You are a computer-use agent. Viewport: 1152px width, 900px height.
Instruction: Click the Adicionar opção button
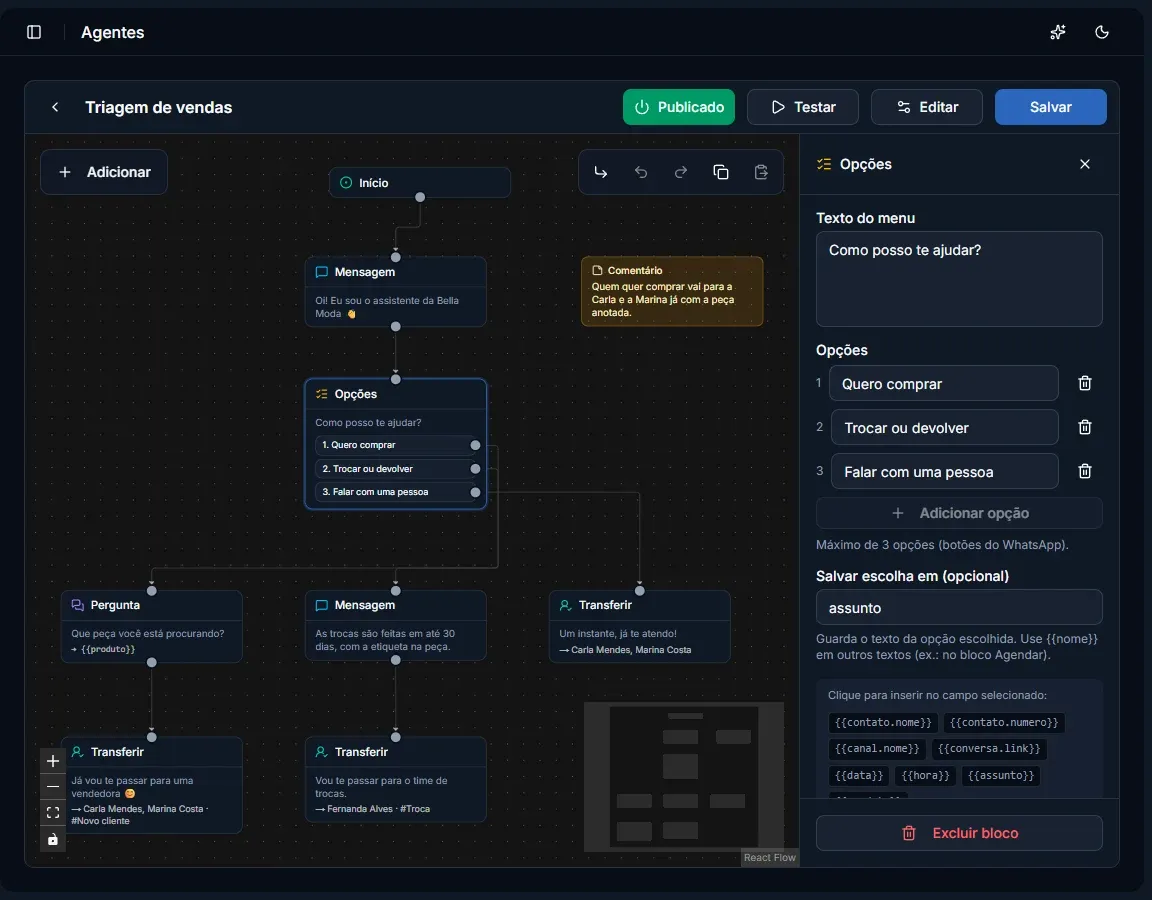pyautogui.click(x=960, y=514)
